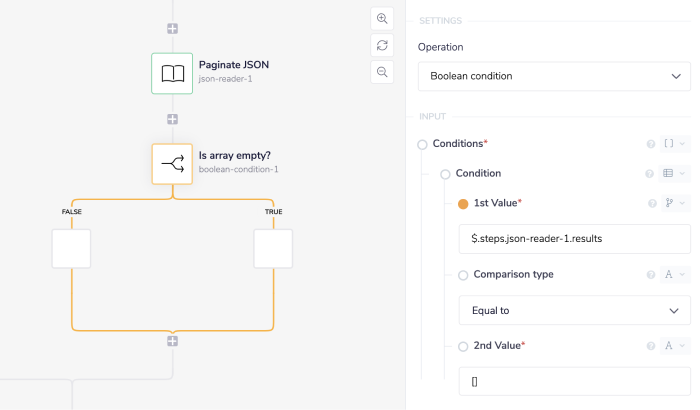
Task: Click the 1st Value input field
Action: 574,239
